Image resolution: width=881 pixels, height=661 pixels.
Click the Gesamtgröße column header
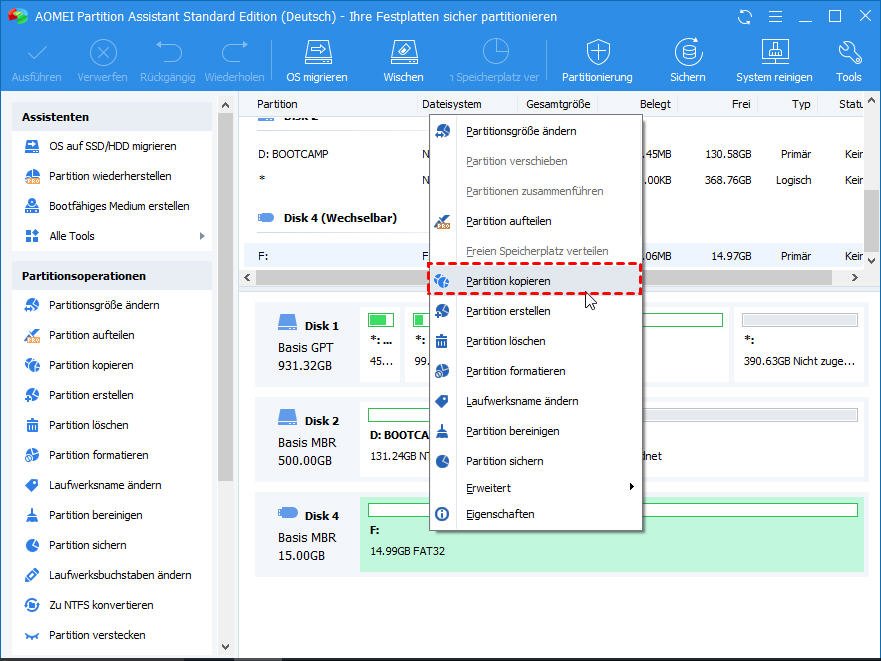558,104
